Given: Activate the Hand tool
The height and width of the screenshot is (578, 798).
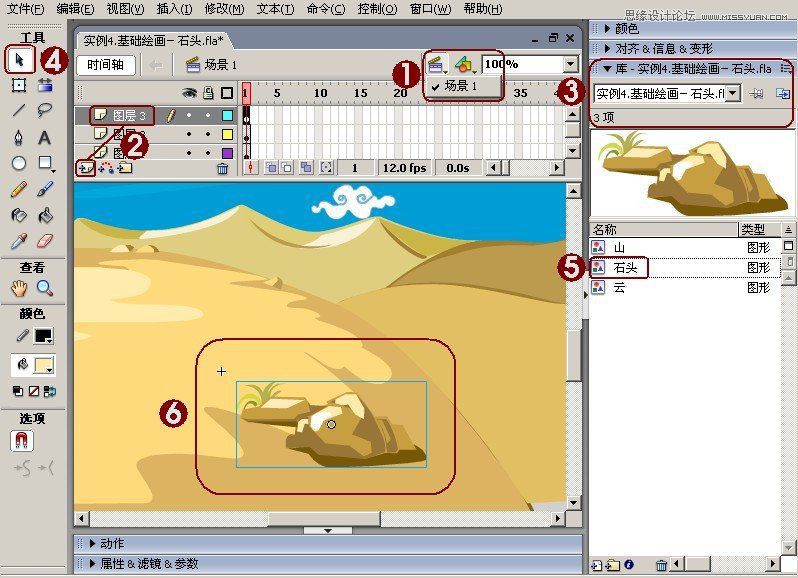Looking at the screenshot, I should coord(19,288).
